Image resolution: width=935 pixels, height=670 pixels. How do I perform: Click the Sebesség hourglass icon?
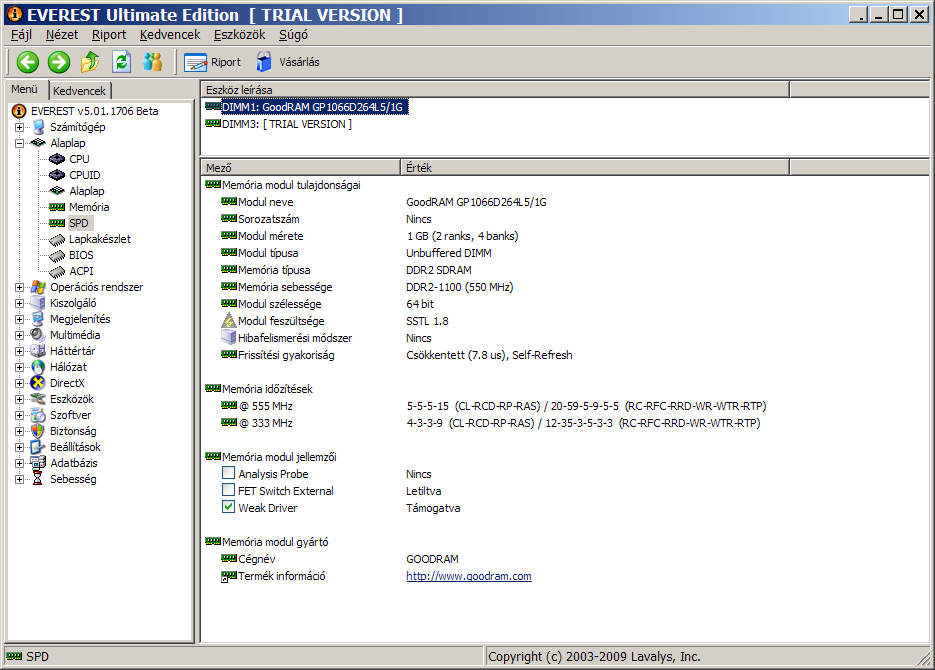tap(38, 479)
